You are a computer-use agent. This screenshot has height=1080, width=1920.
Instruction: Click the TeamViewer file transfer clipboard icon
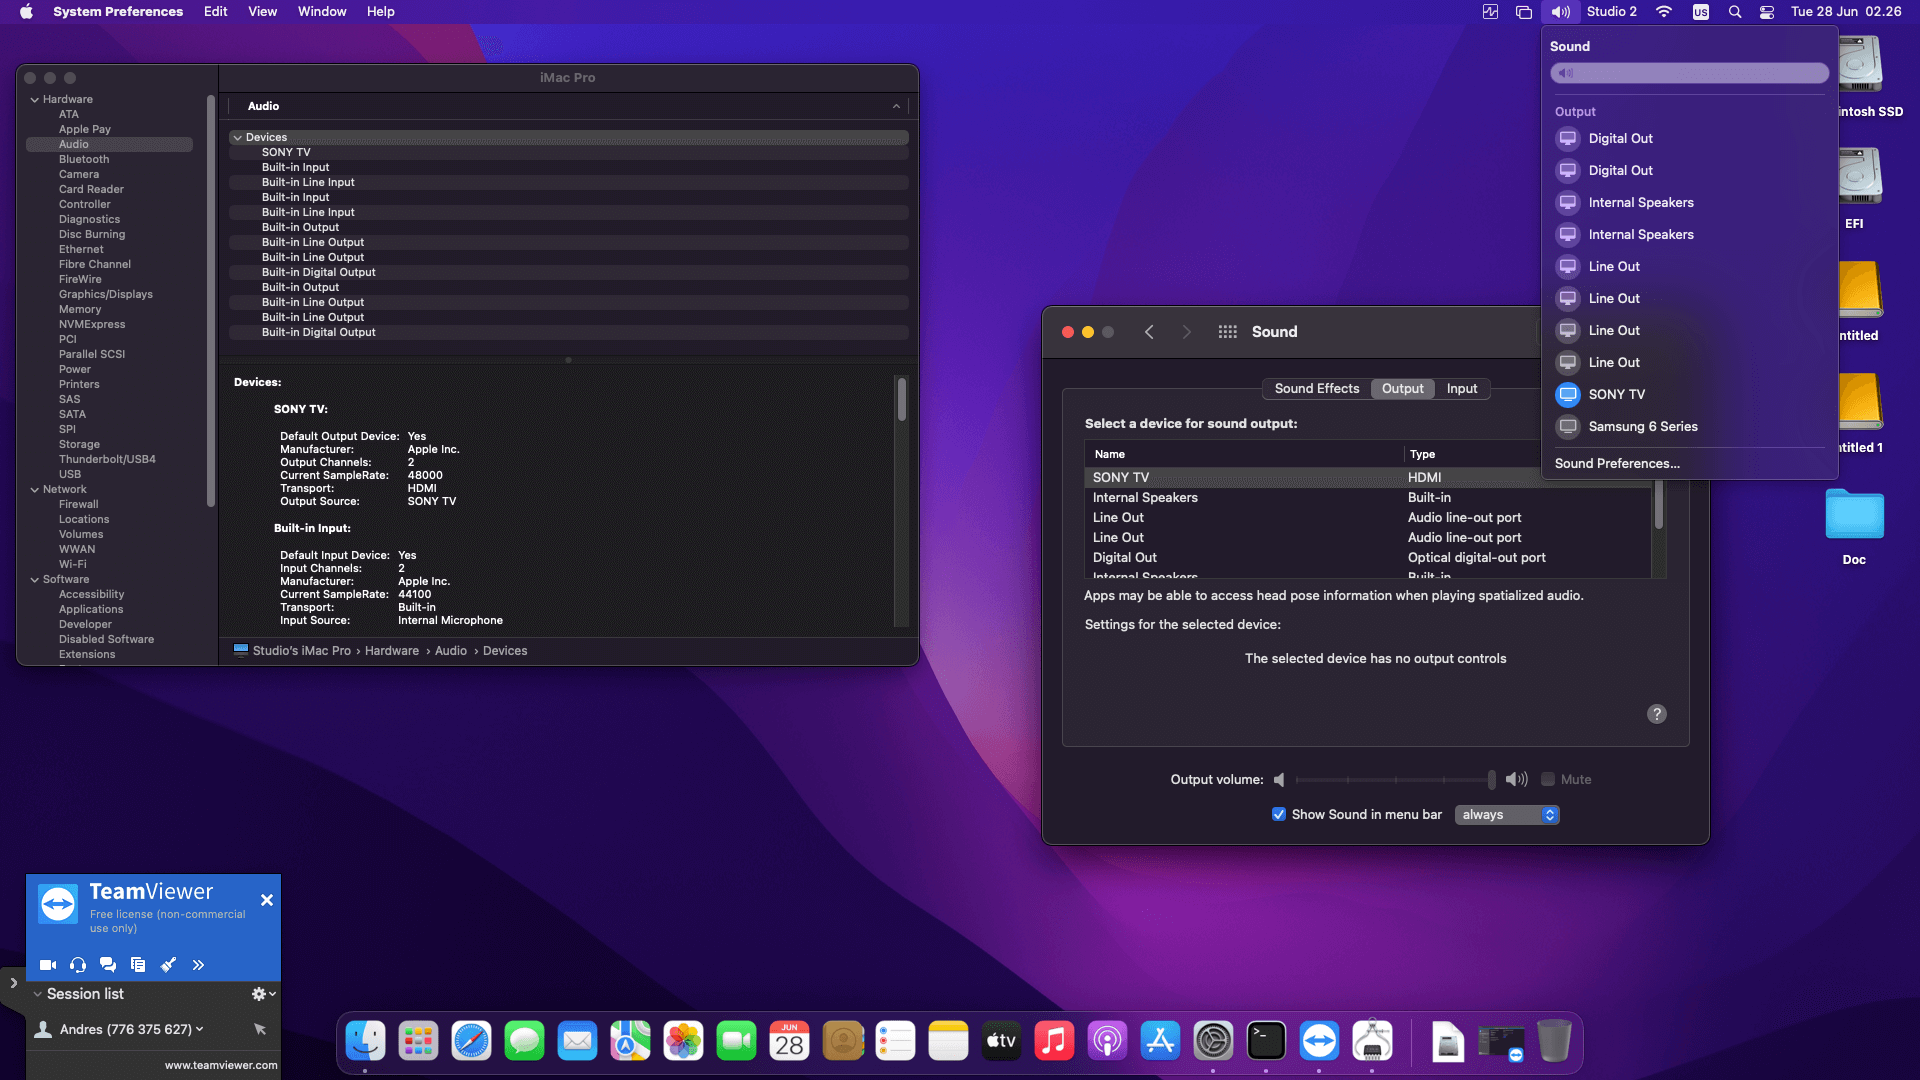tap(138, 965)
